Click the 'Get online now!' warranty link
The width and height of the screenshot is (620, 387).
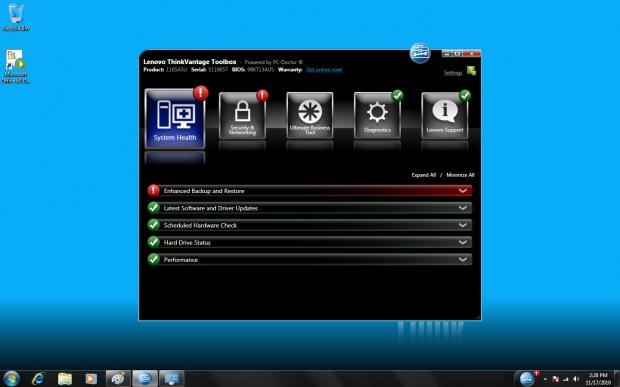click(325, 70)
